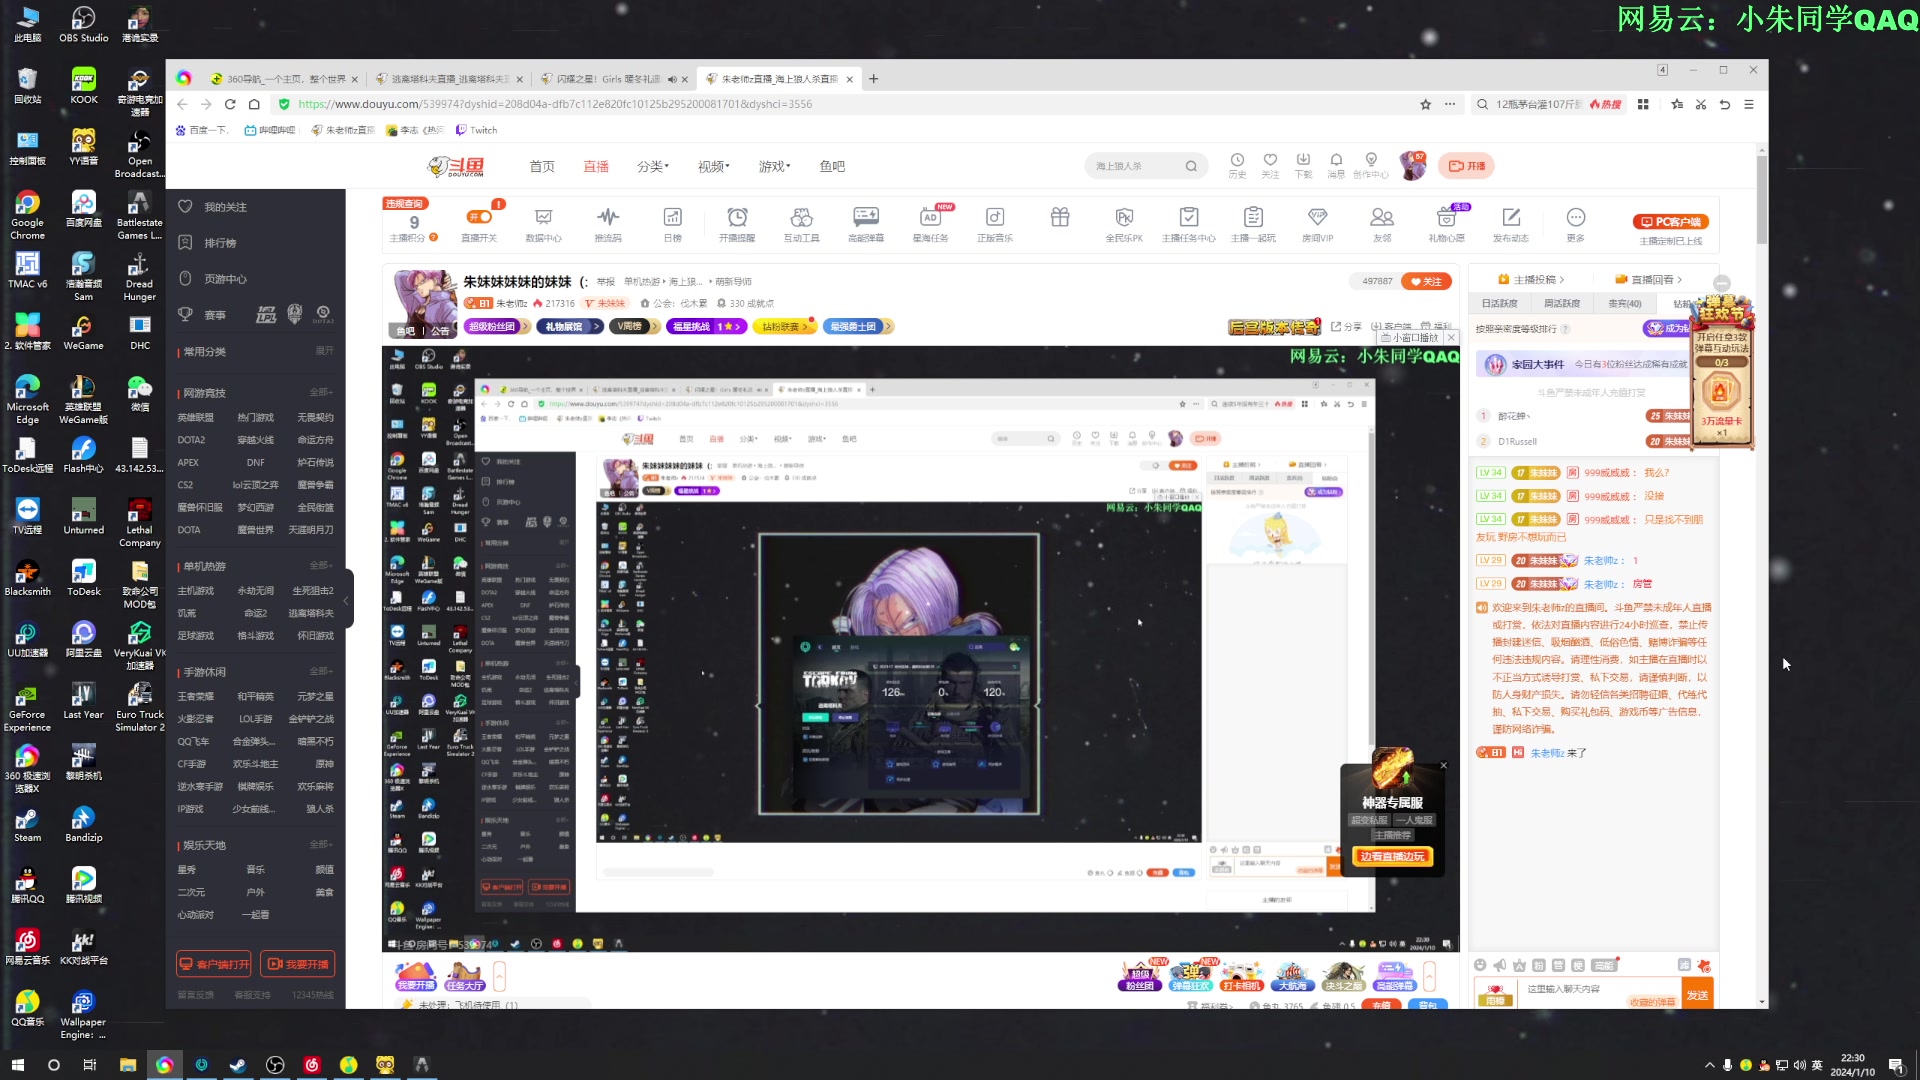Click 发送 send chat button
Screen dimensions: 1920x1080
pyautogui.click(x=1697, y=995)
